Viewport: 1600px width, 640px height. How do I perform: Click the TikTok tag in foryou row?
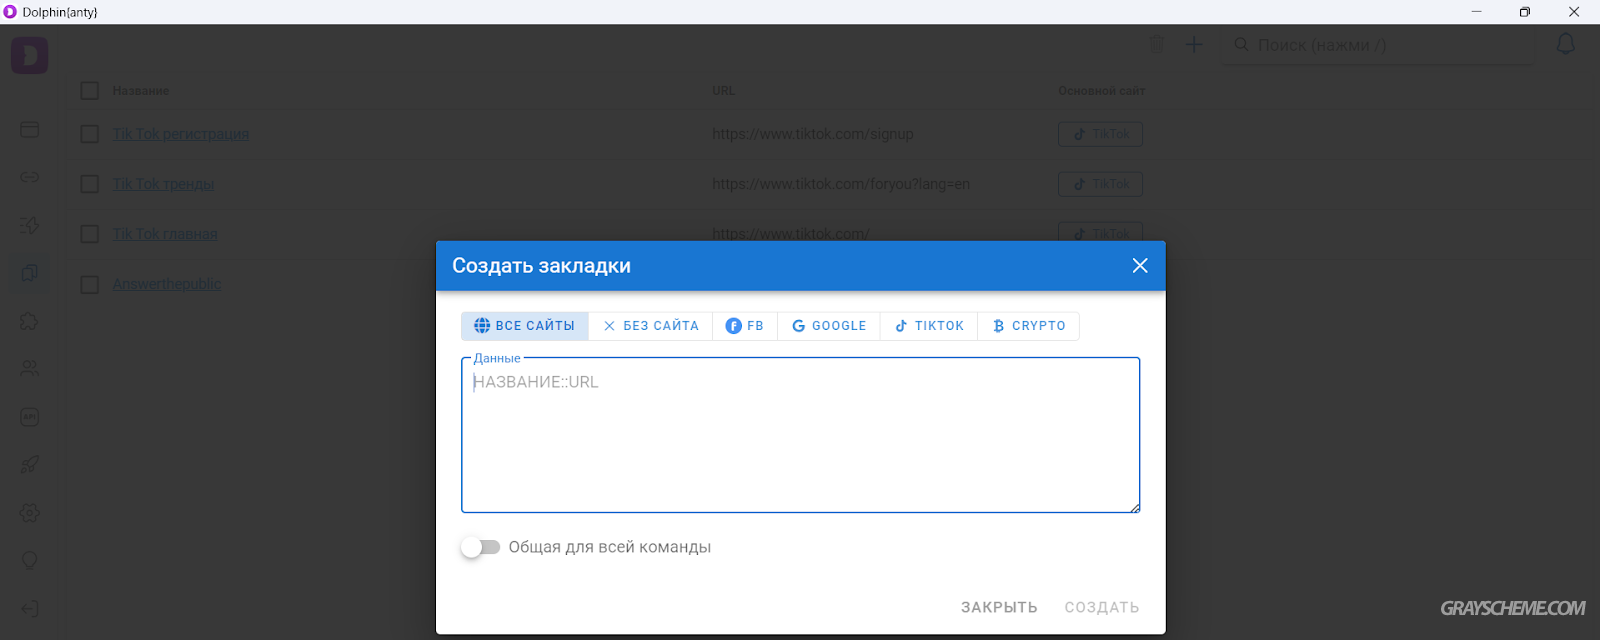pyautogui.click(x=1100, y=184)
